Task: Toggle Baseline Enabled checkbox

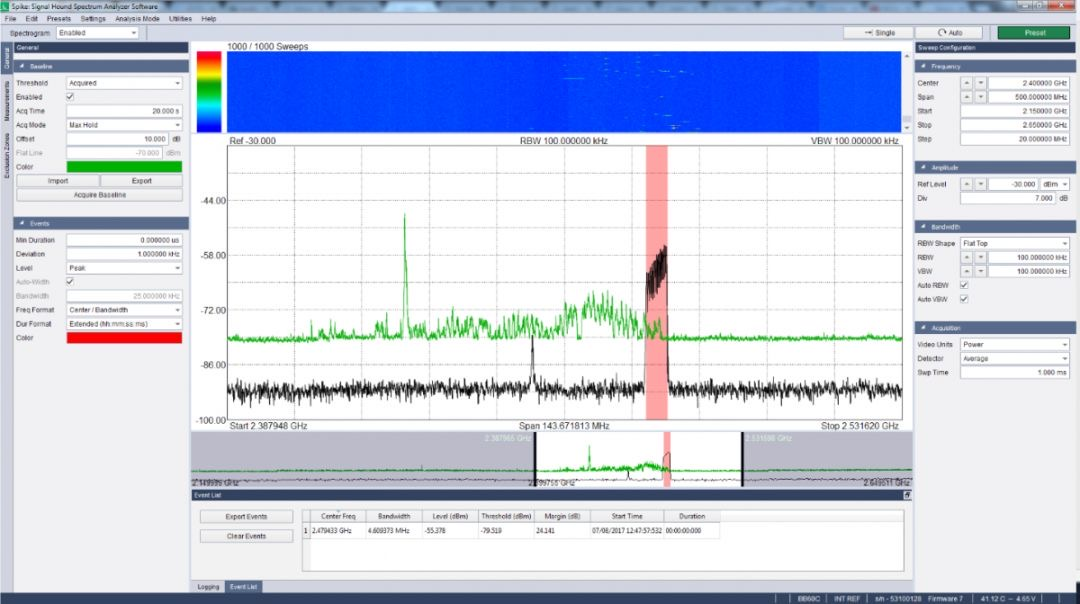Action: [x=70, y=97]
